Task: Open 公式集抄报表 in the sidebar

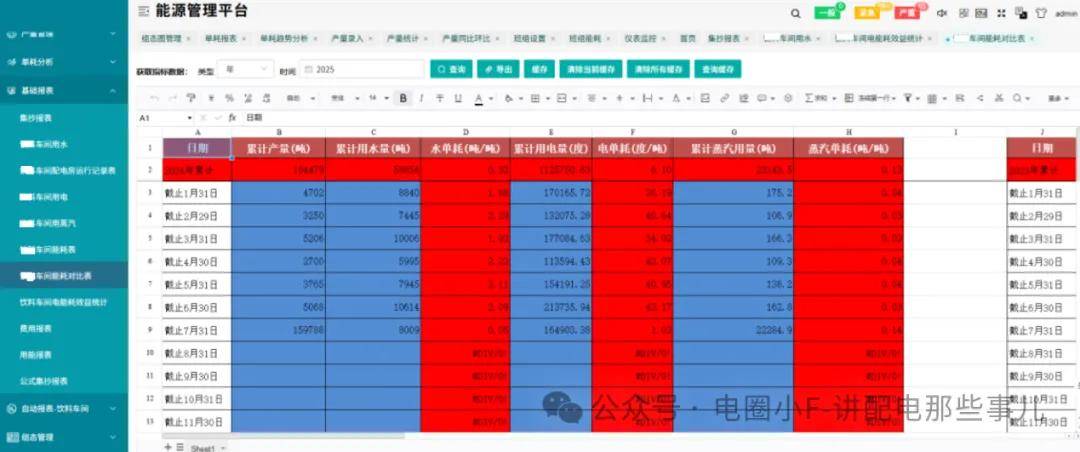Action: (x=44, y=381)
